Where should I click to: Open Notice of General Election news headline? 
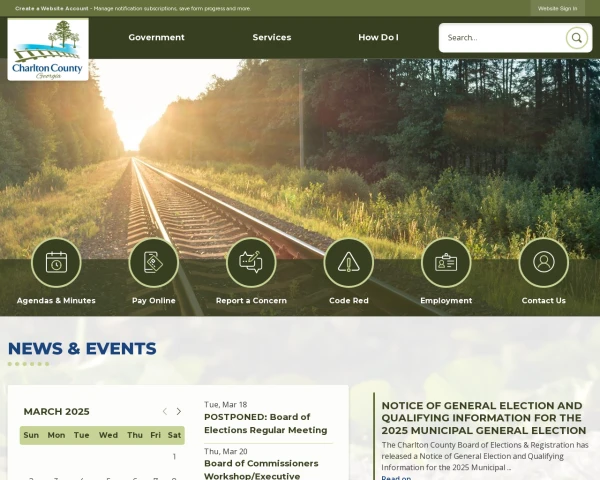[484, 418]
